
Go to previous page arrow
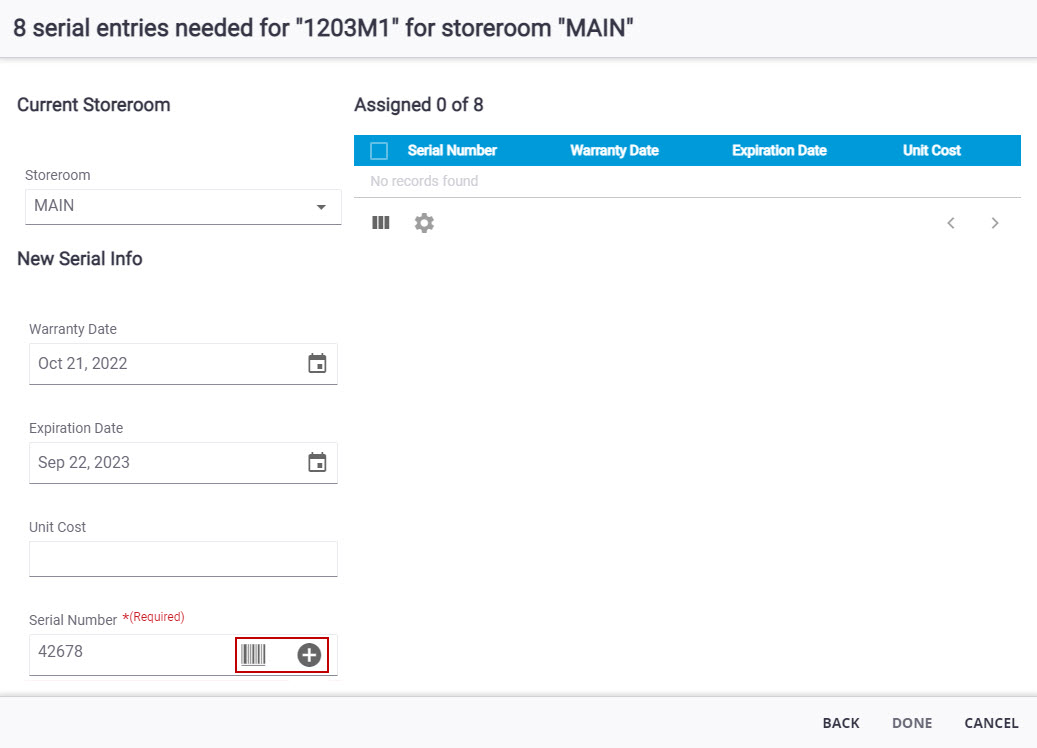click(951, 223)
